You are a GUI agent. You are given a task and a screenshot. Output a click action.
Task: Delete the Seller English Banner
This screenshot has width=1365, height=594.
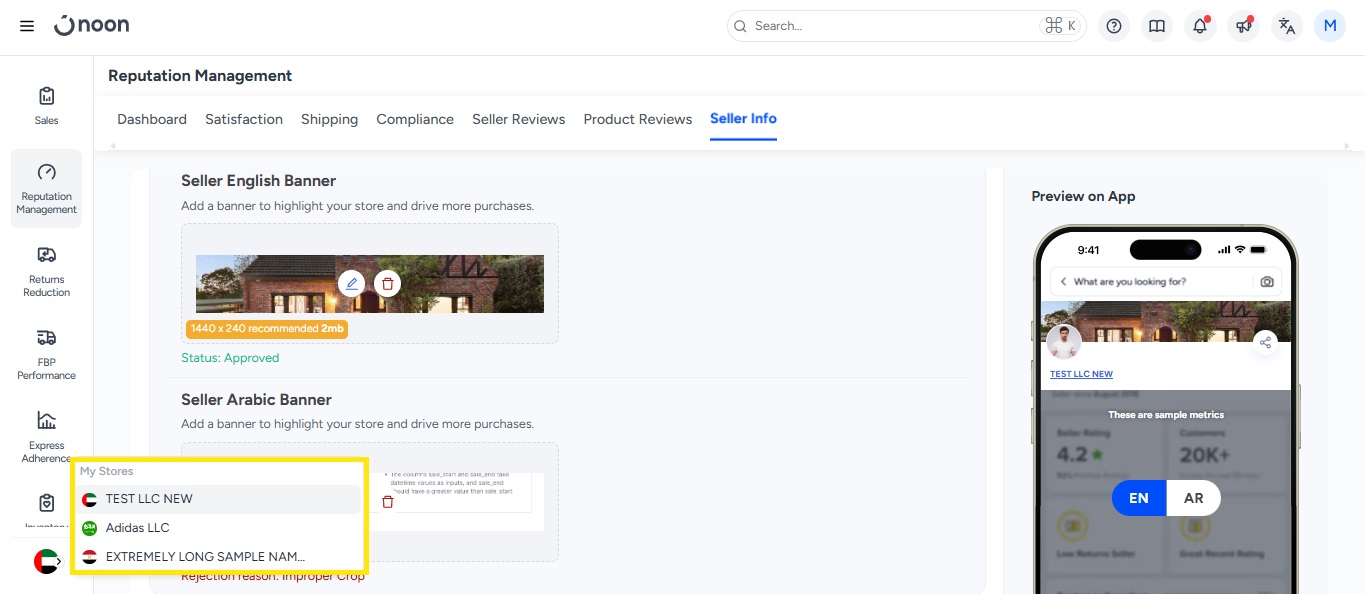(x=387, y=284)
